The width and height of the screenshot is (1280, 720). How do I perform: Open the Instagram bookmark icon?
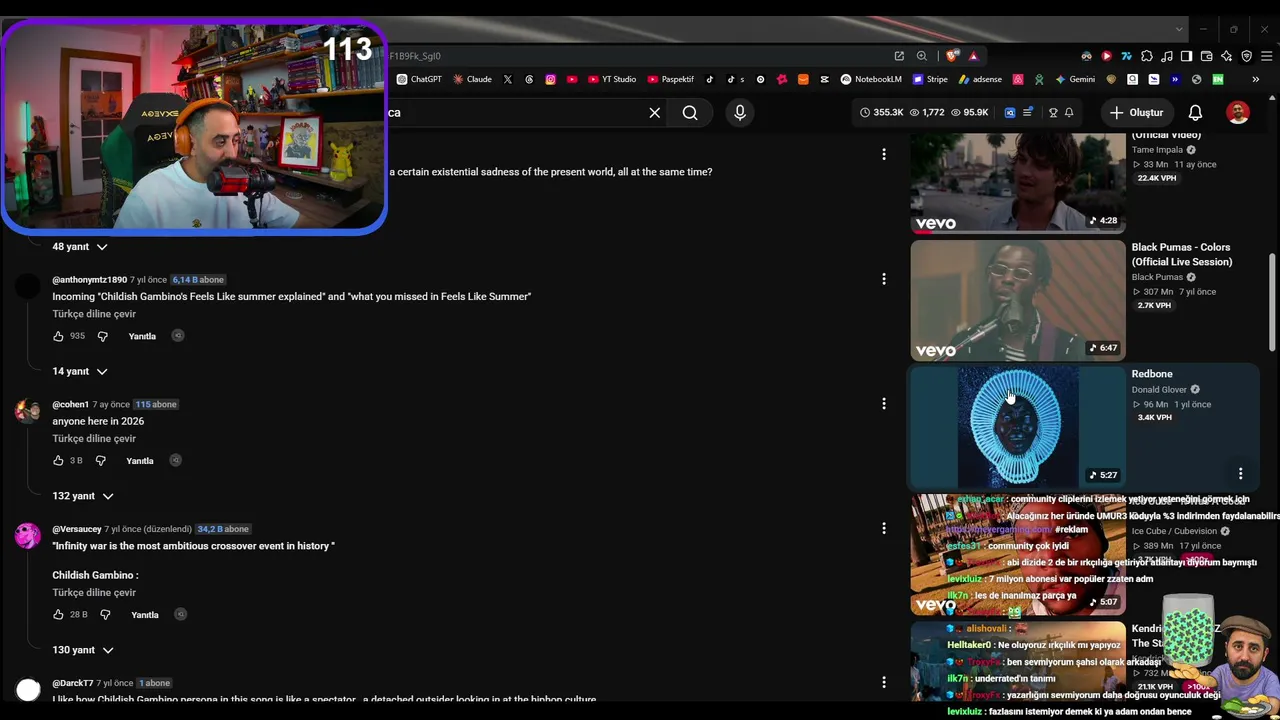coord(550,79)
